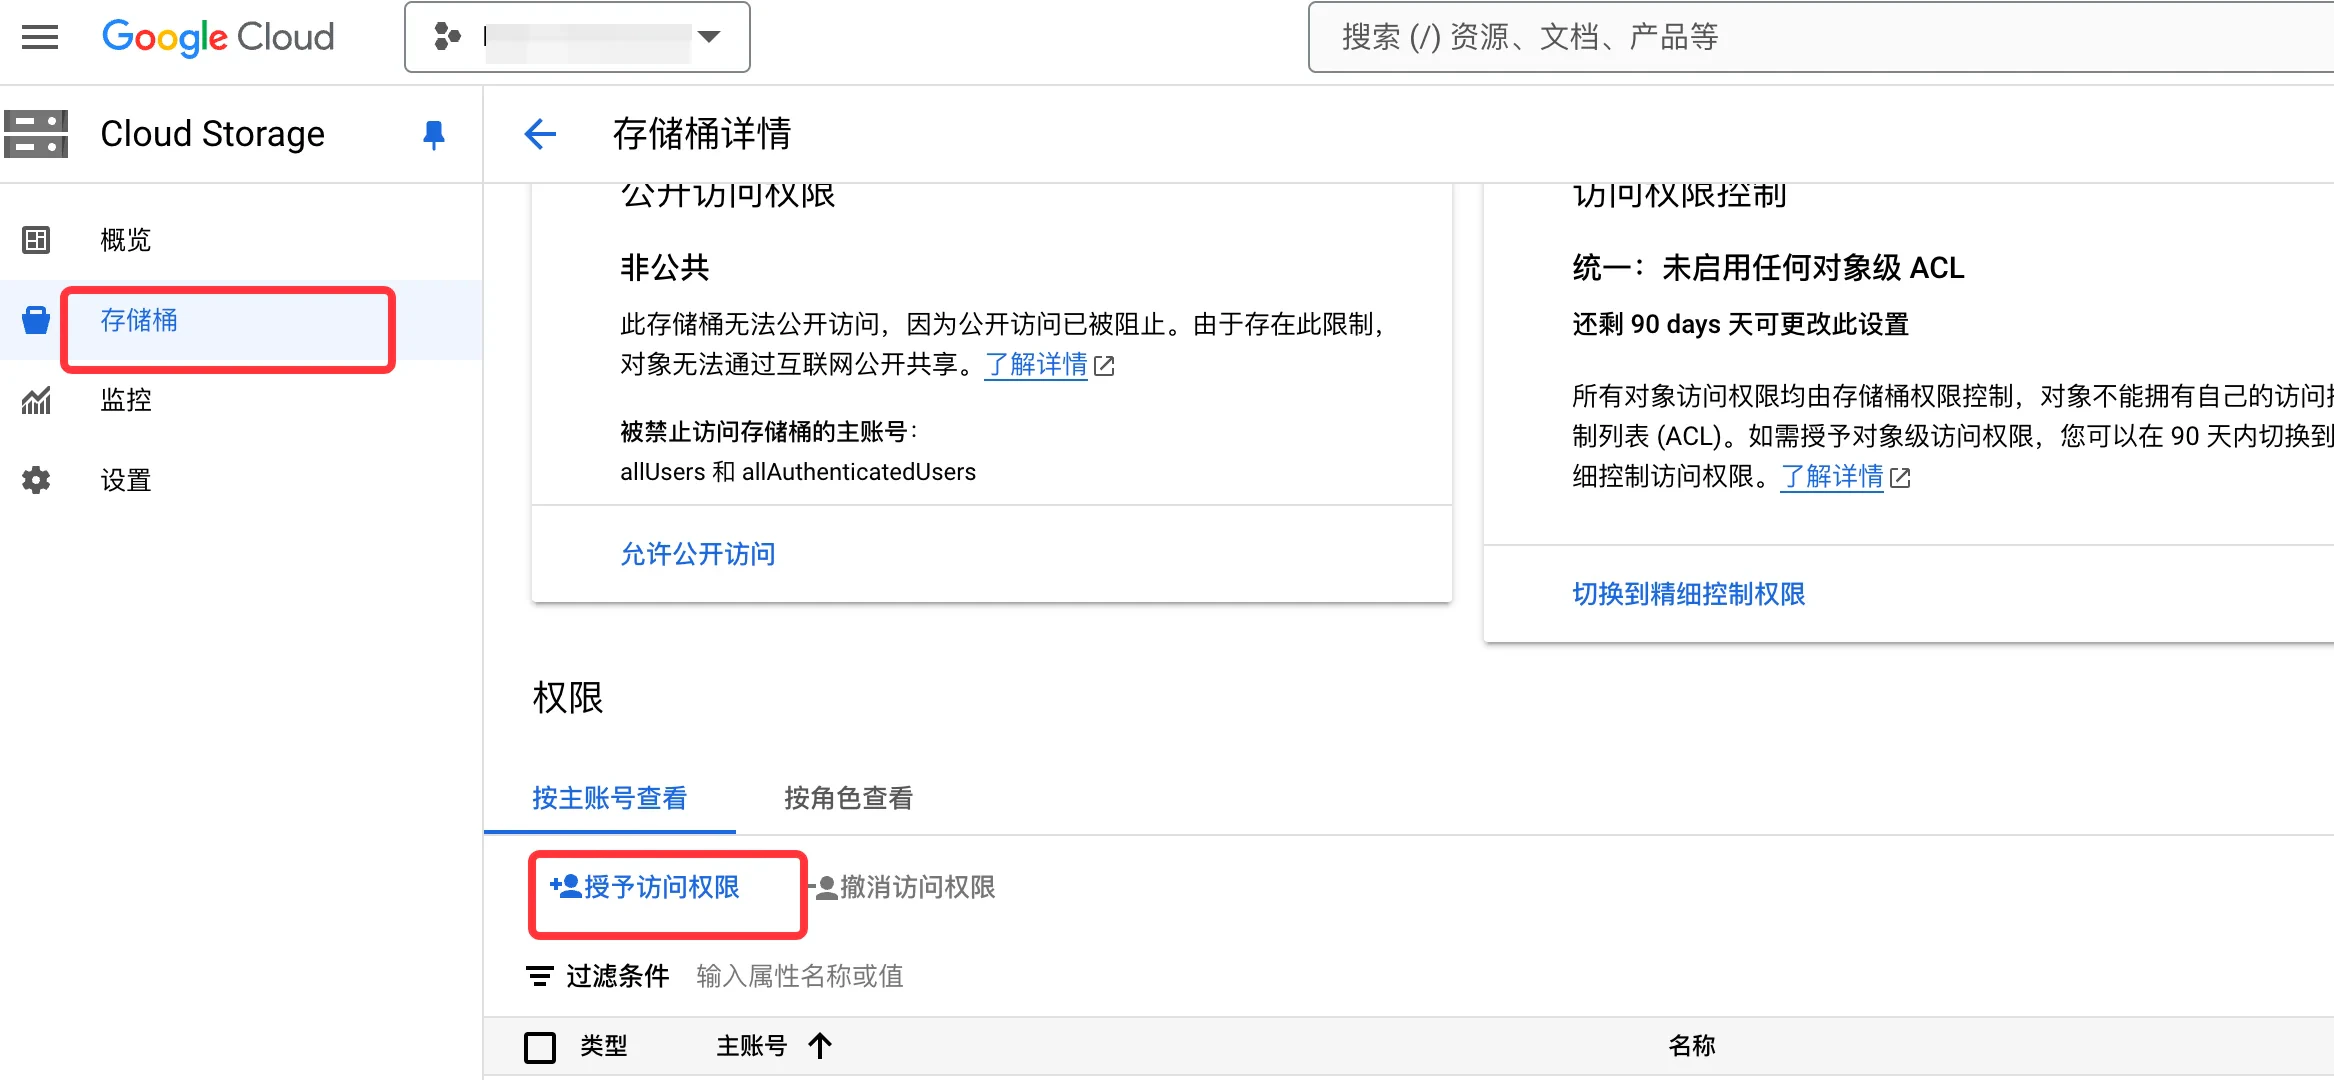Switch to the 按角色查看 tab
This screenshot has width=2334, height=1080.
tap(848, 798)
